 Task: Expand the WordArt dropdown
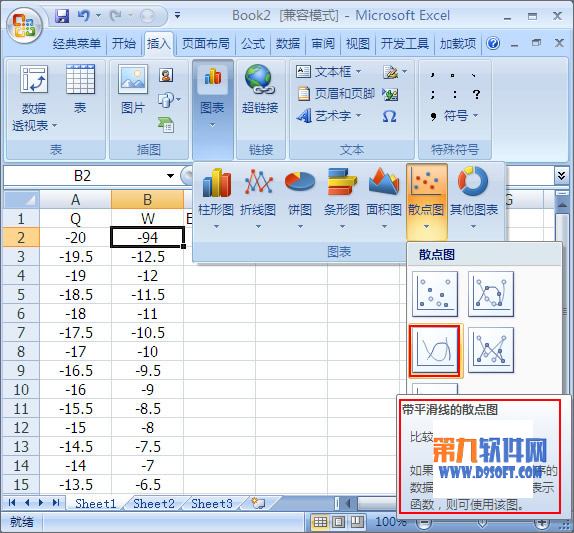[x=358, y=116]
